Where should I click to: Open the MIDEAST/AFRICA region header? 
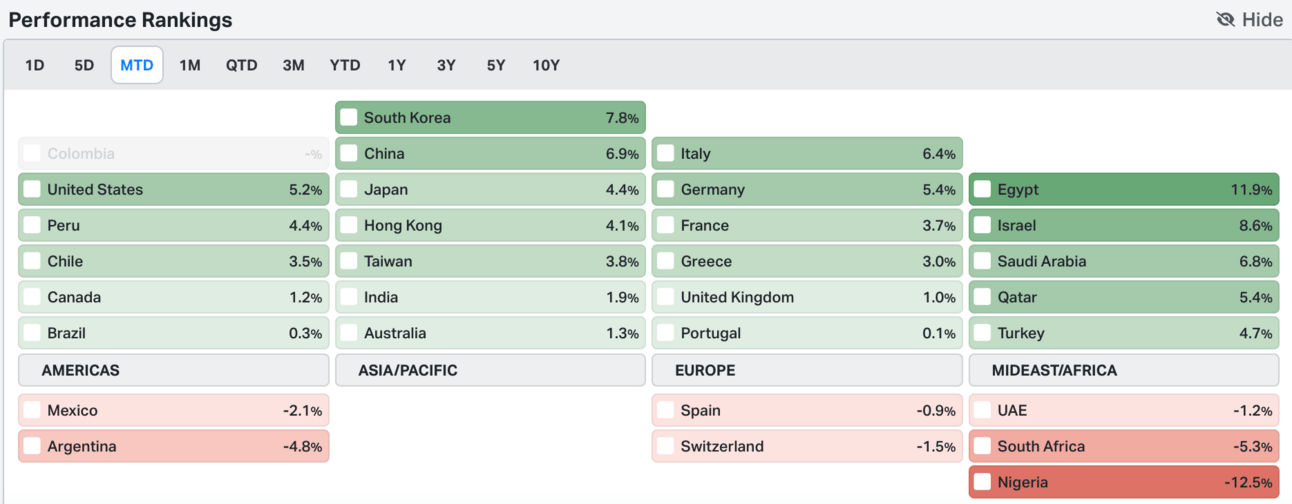pyautogui.click(x=1123, y=370)
